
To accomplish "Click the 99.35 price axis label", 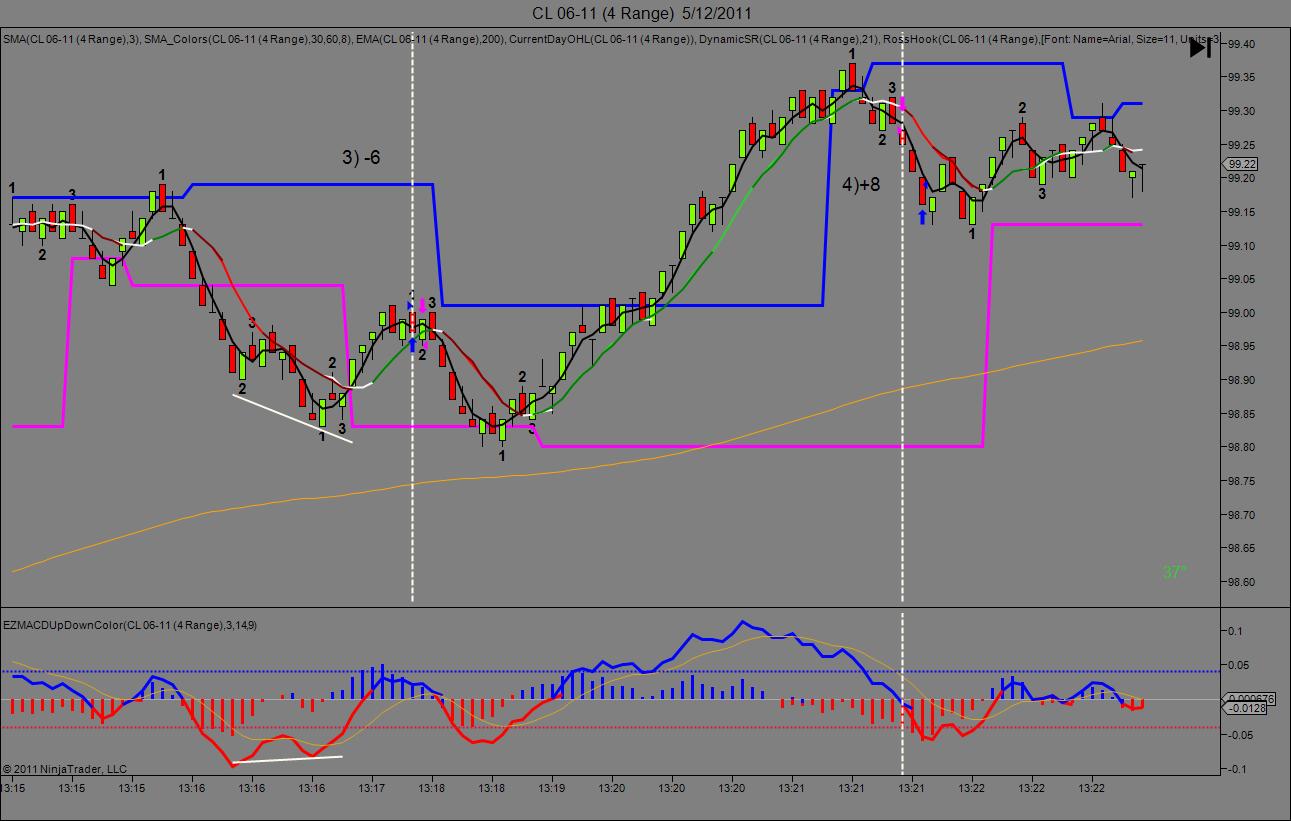I will click(1243, 77).
